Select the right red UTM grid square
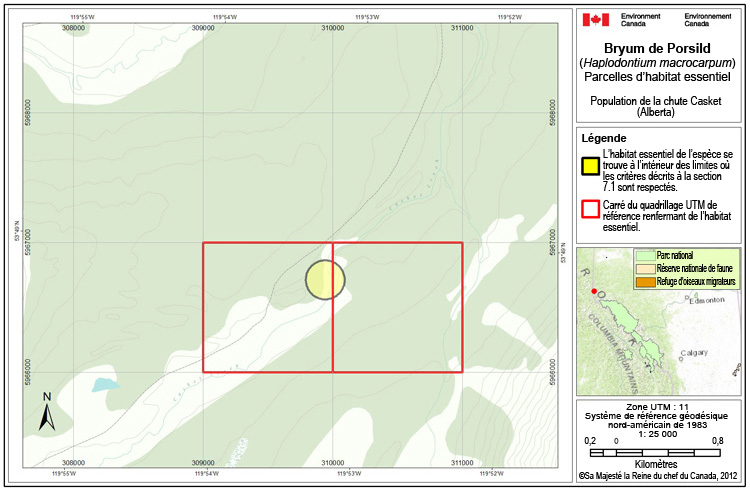 pos(397,308)
